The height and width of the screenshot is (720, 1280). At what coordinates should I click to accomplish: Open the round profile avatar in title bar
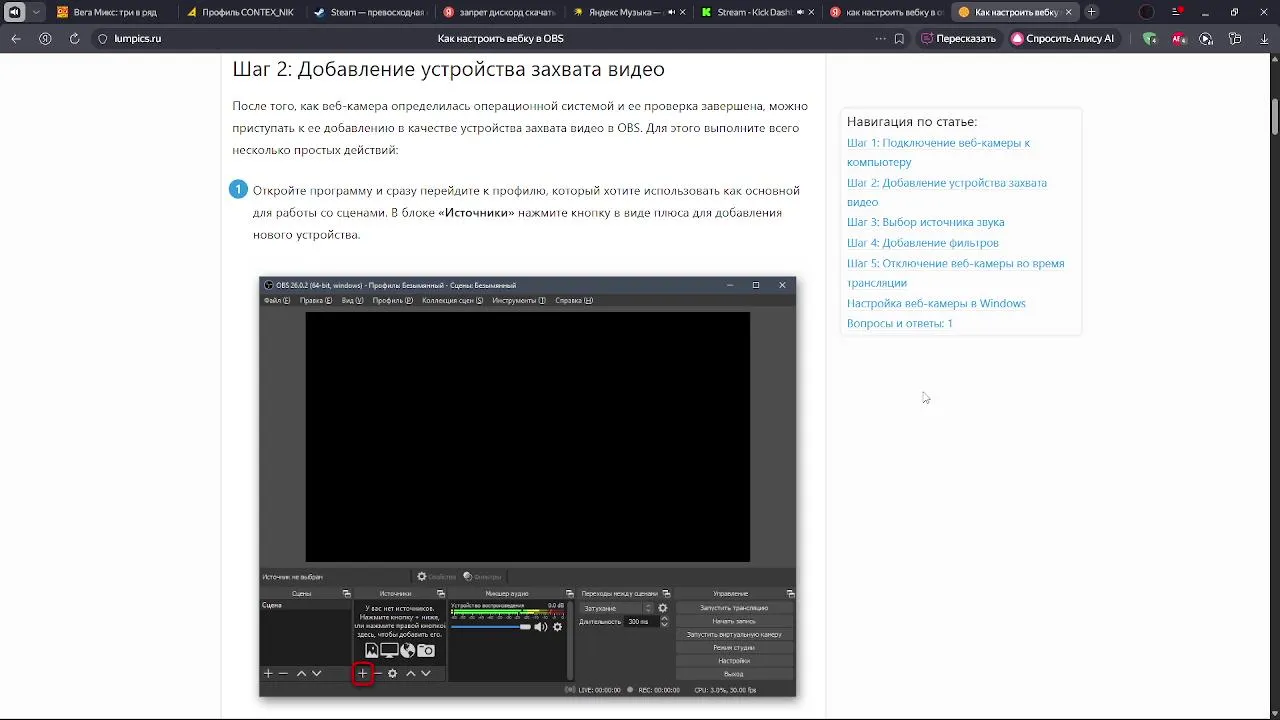1146,12
